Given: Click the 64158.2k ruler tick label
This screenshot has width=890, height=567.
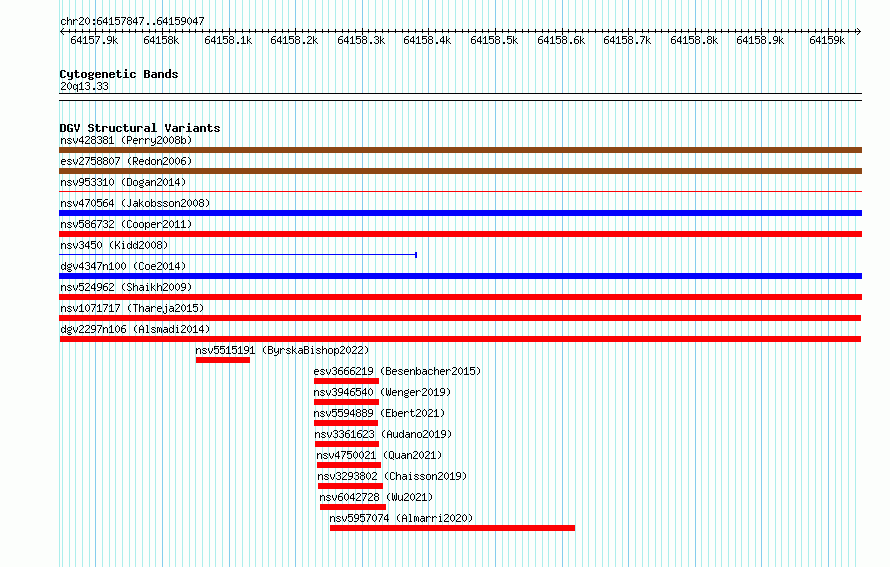Looking at the screenshot, I should [294, 40].
